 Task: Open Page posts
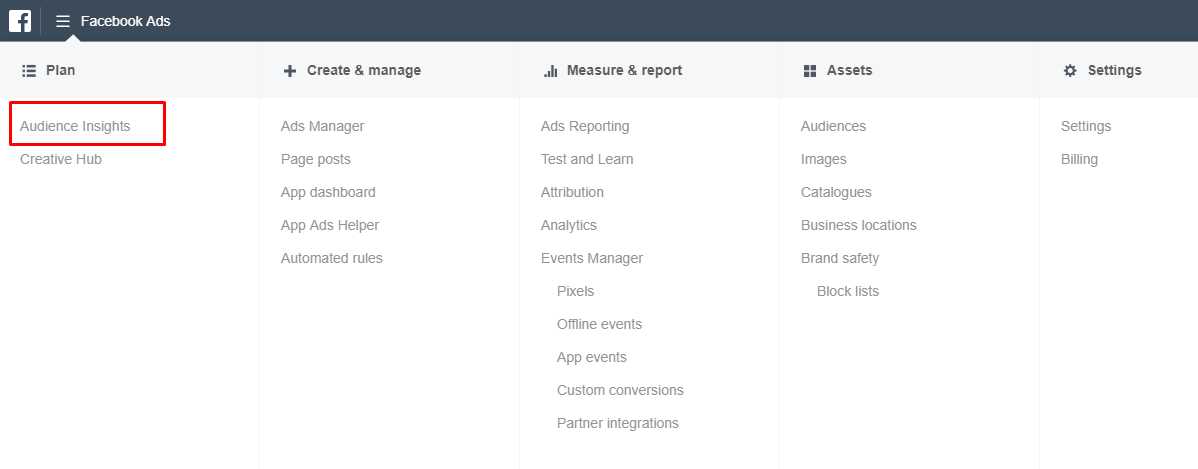pyautogui.click(x=315, y=160)
